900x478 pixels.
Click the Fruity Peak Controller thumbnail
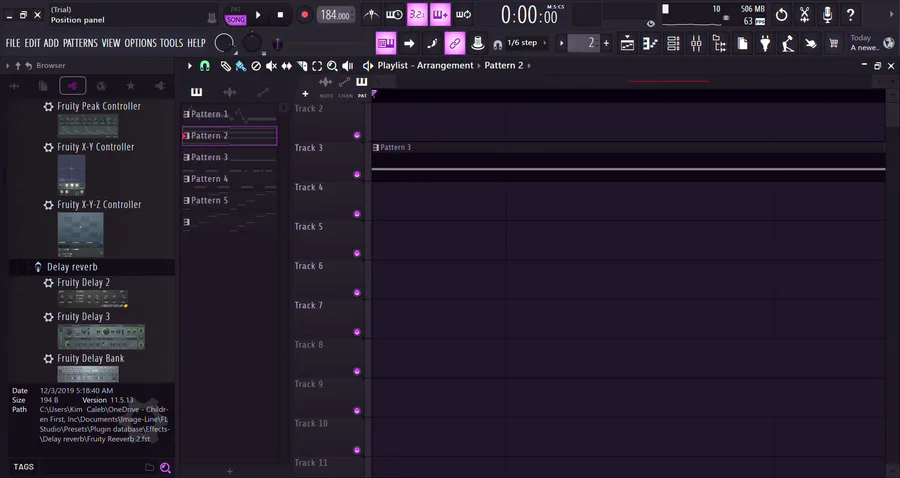tap(88, 125)
